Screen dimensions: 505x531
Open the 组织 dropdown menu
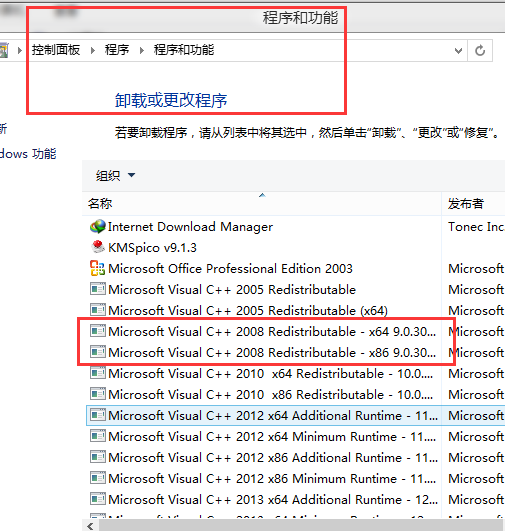(x=115, y=175)
